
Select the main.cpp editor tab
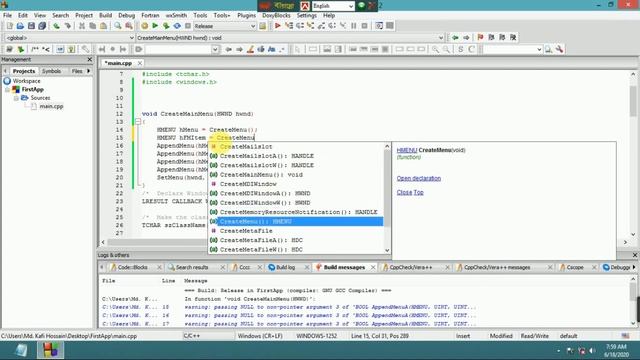click(118, 63)
